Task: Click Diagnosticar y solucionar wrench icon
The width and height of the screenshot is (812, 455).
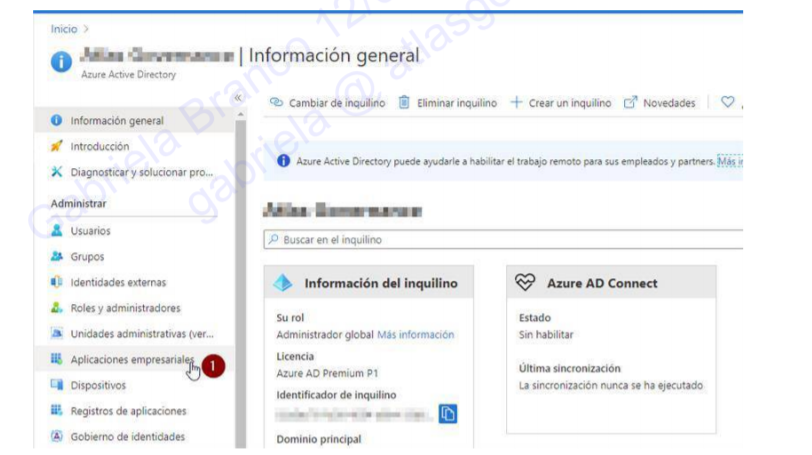Action: [56, 171]
